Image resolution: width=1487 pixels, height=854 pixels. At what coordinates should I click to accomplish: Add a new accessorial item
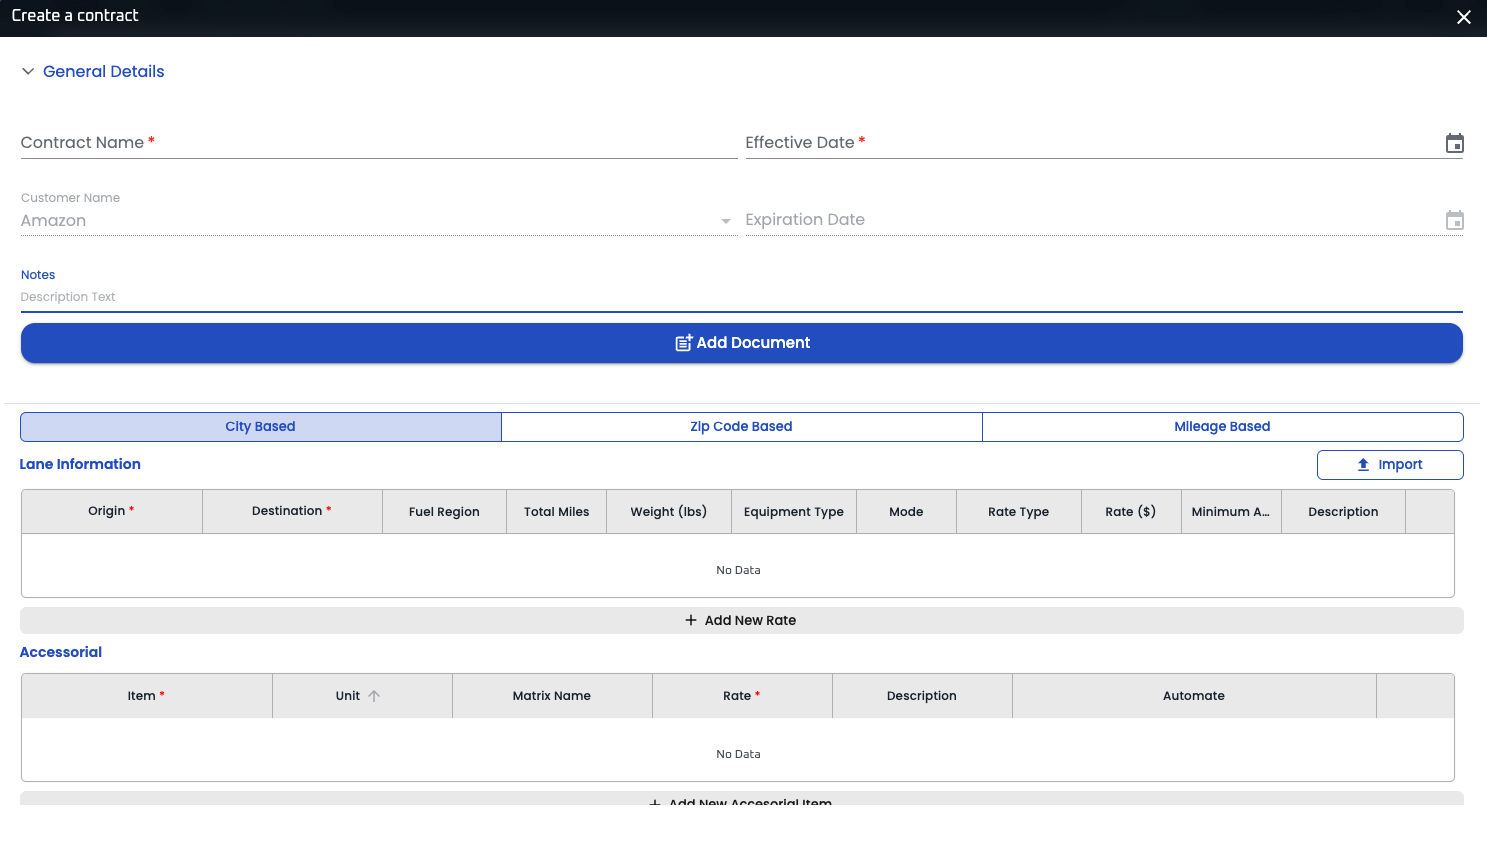(x=741, y=800)
